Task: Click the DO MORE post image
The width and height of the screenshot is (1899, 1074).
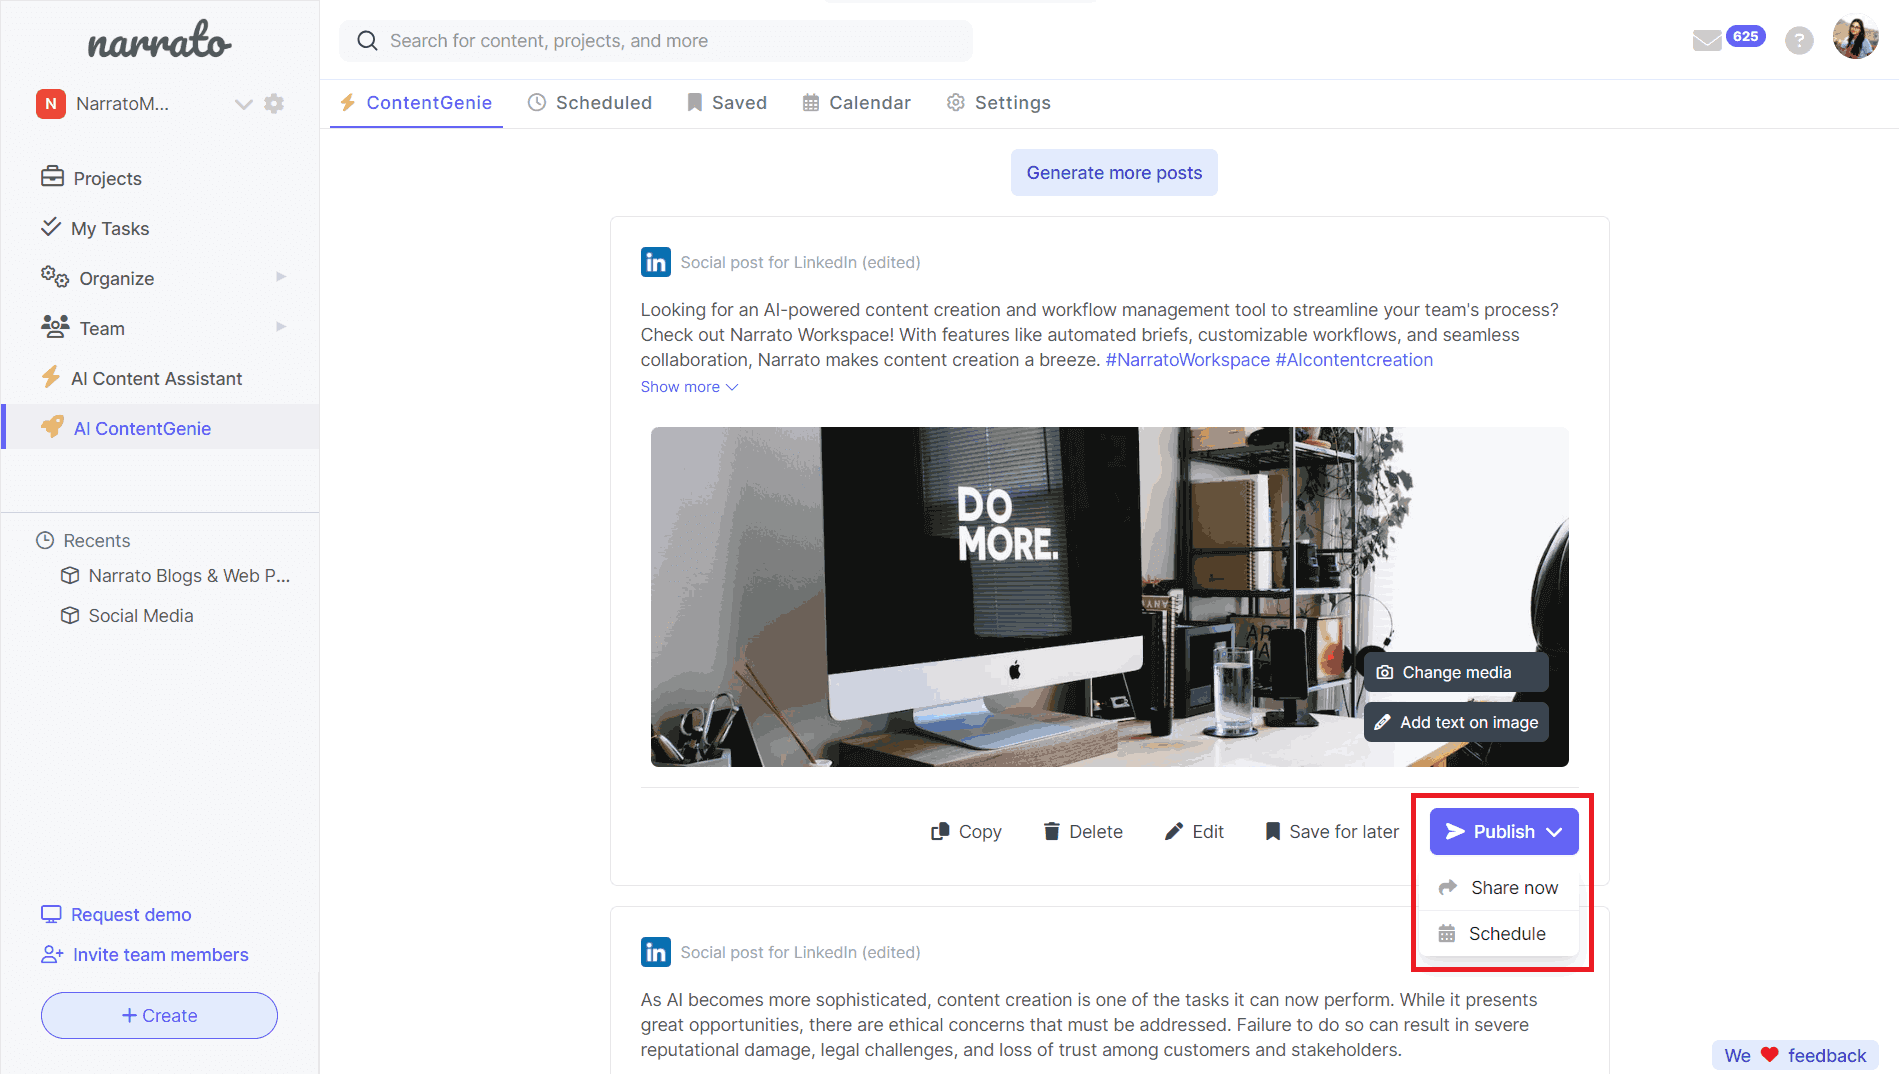Action: click(x=1109, y=597)
